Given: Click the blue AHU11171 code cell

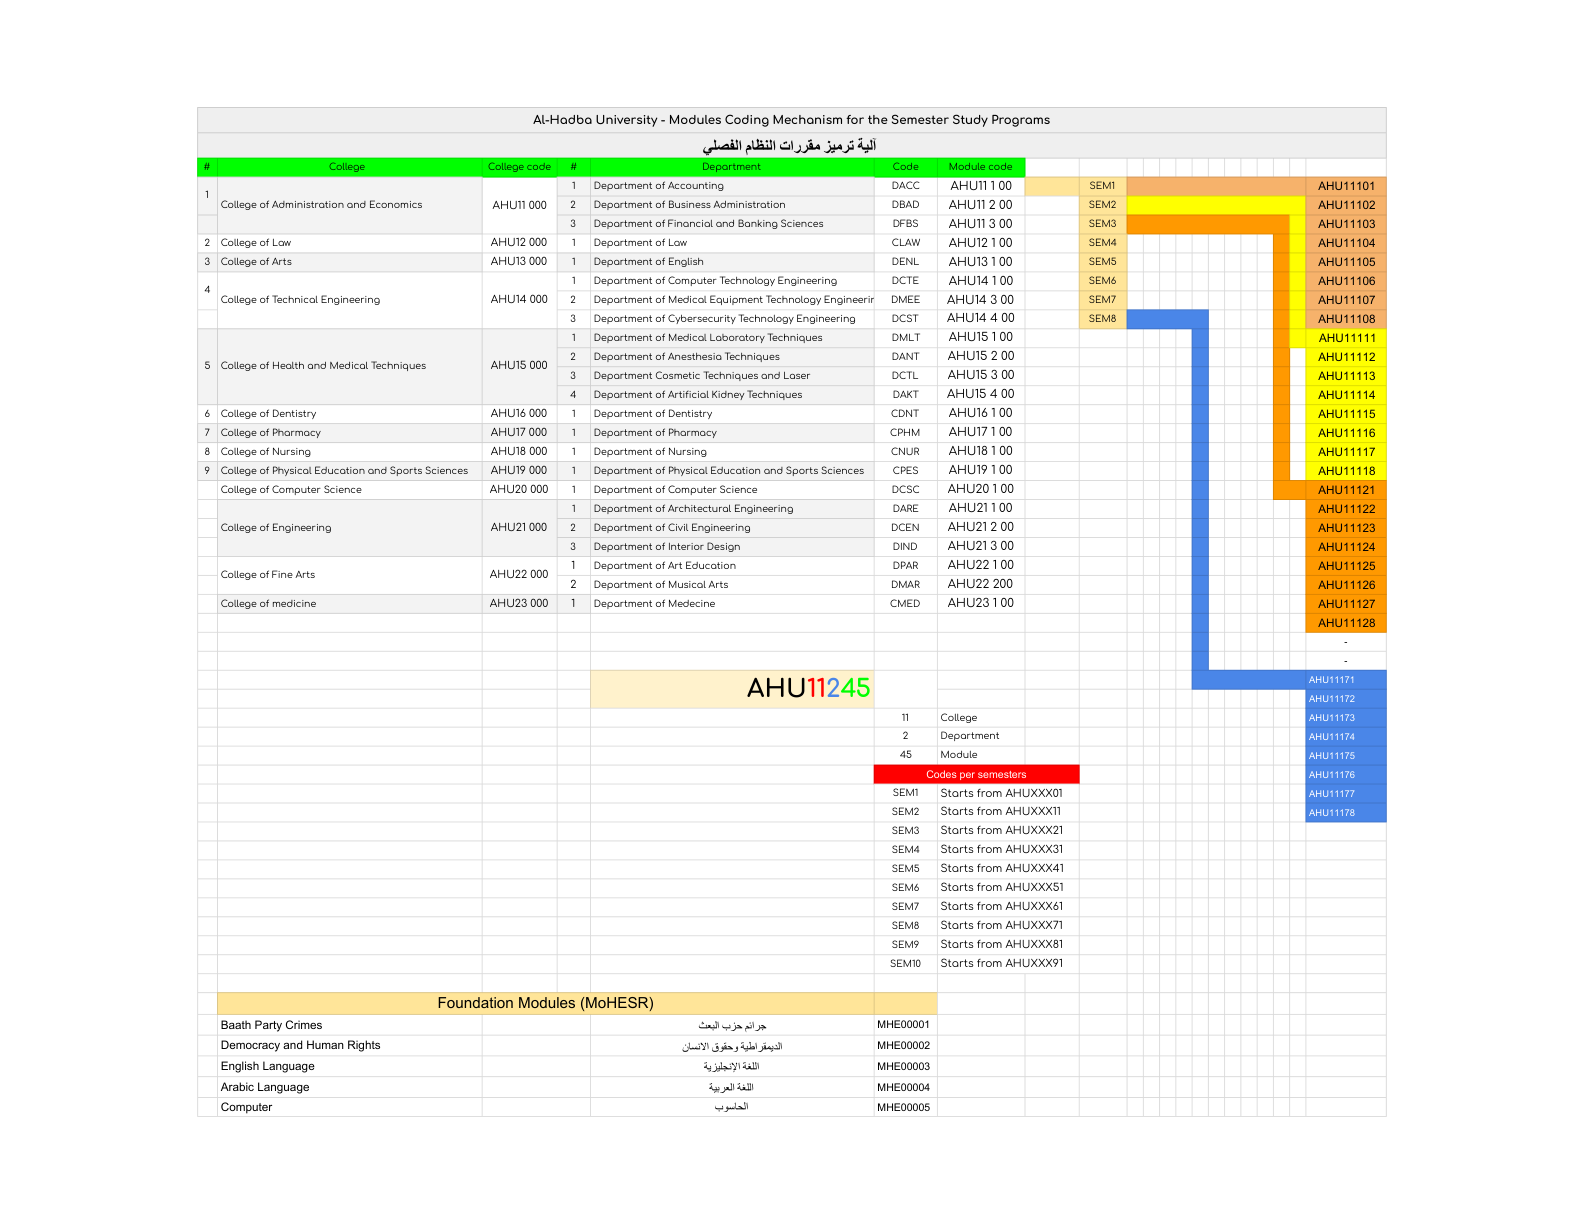Looking at the screenshot, I should point(1346,680).
